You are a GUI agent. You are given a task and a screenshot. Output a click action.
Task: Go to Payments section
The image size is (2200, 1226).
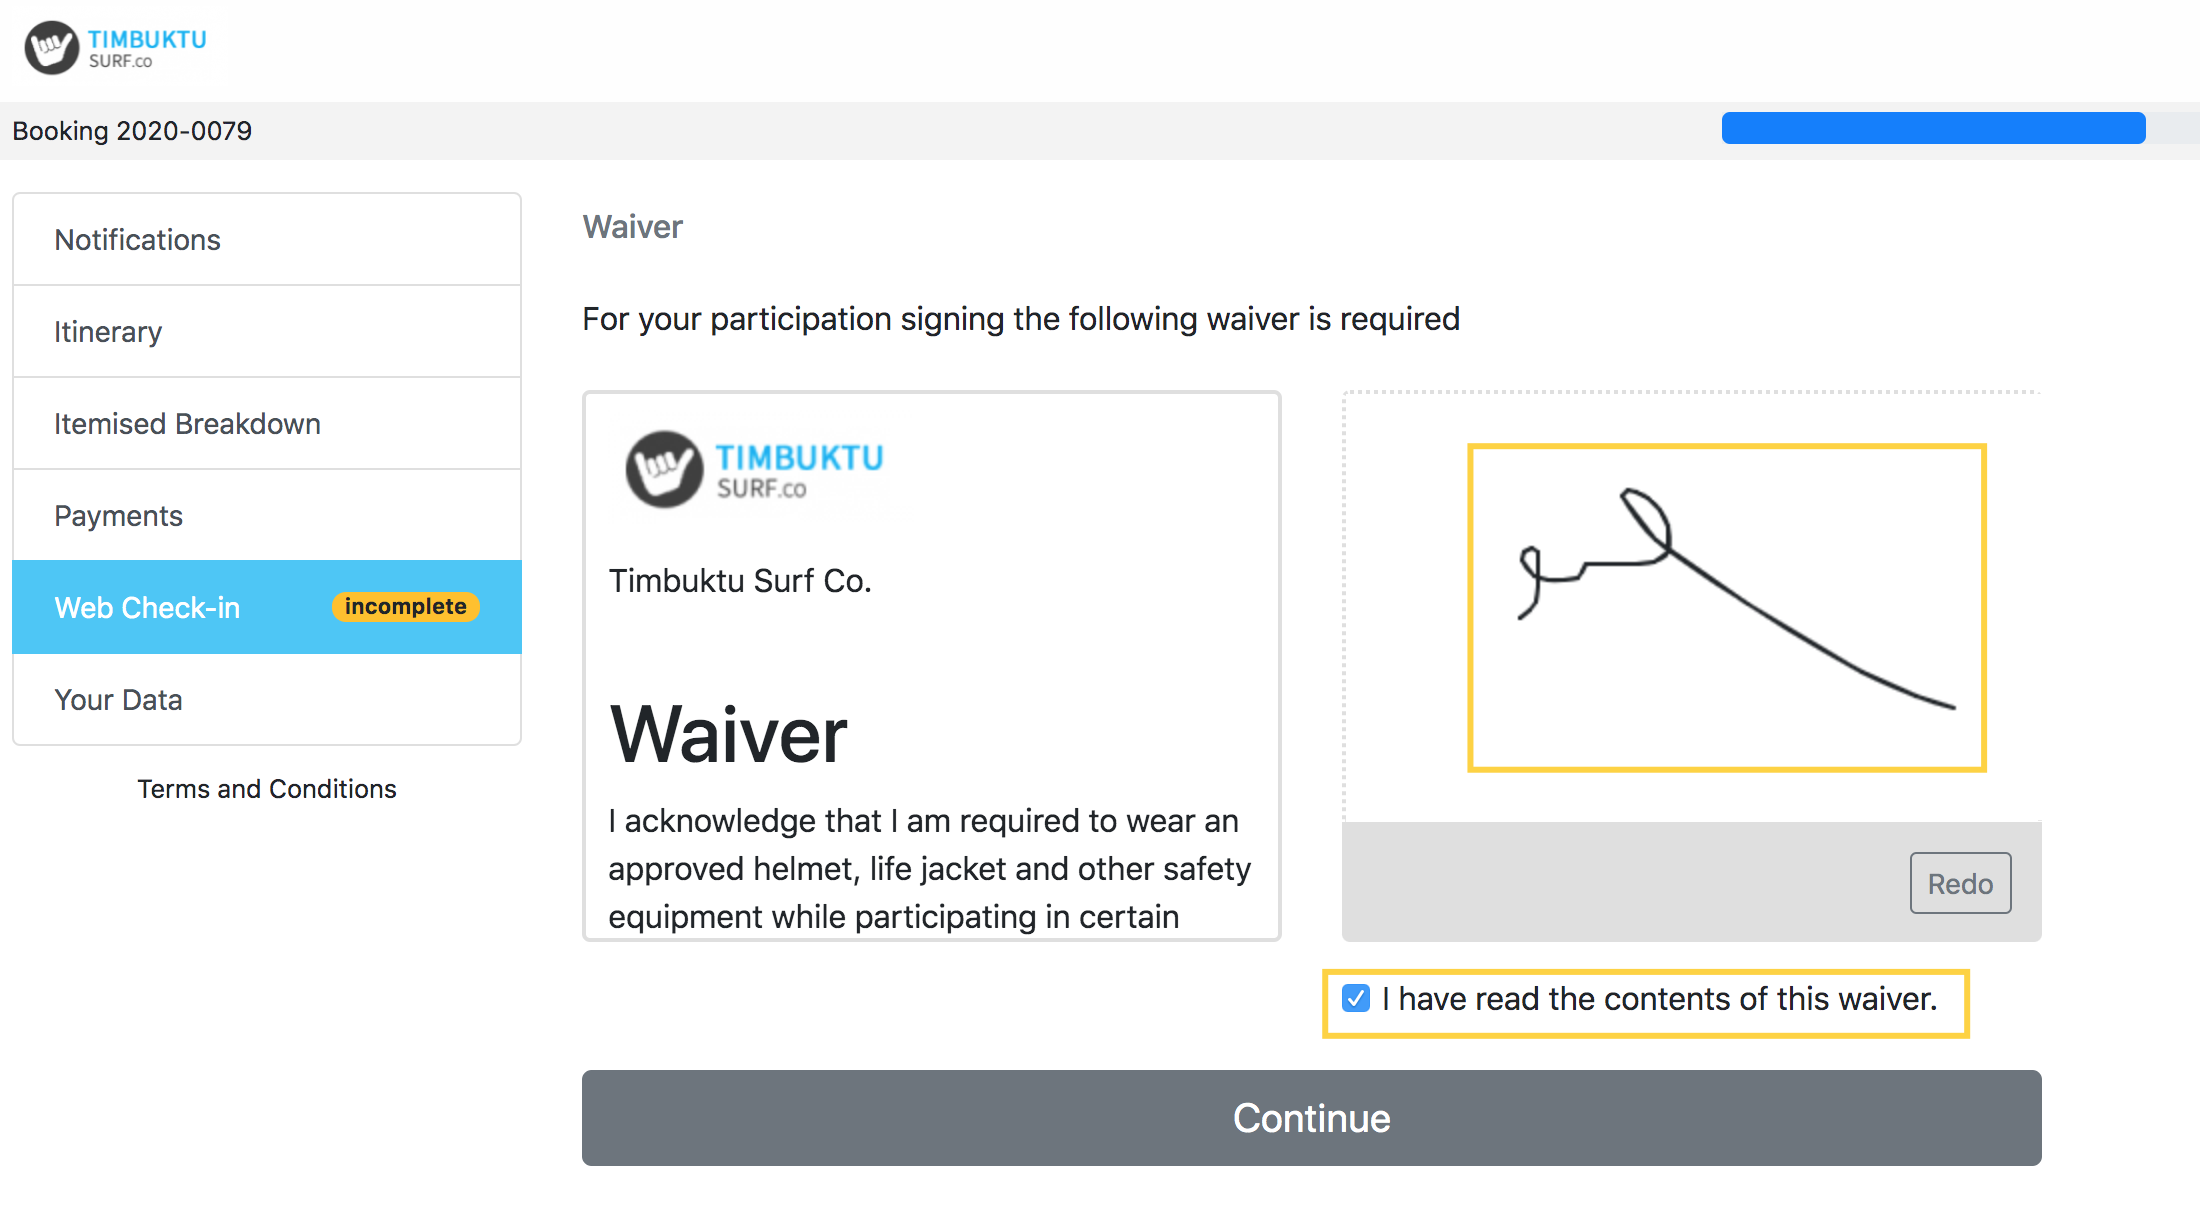pyautogui.click(x=267, y=516)
